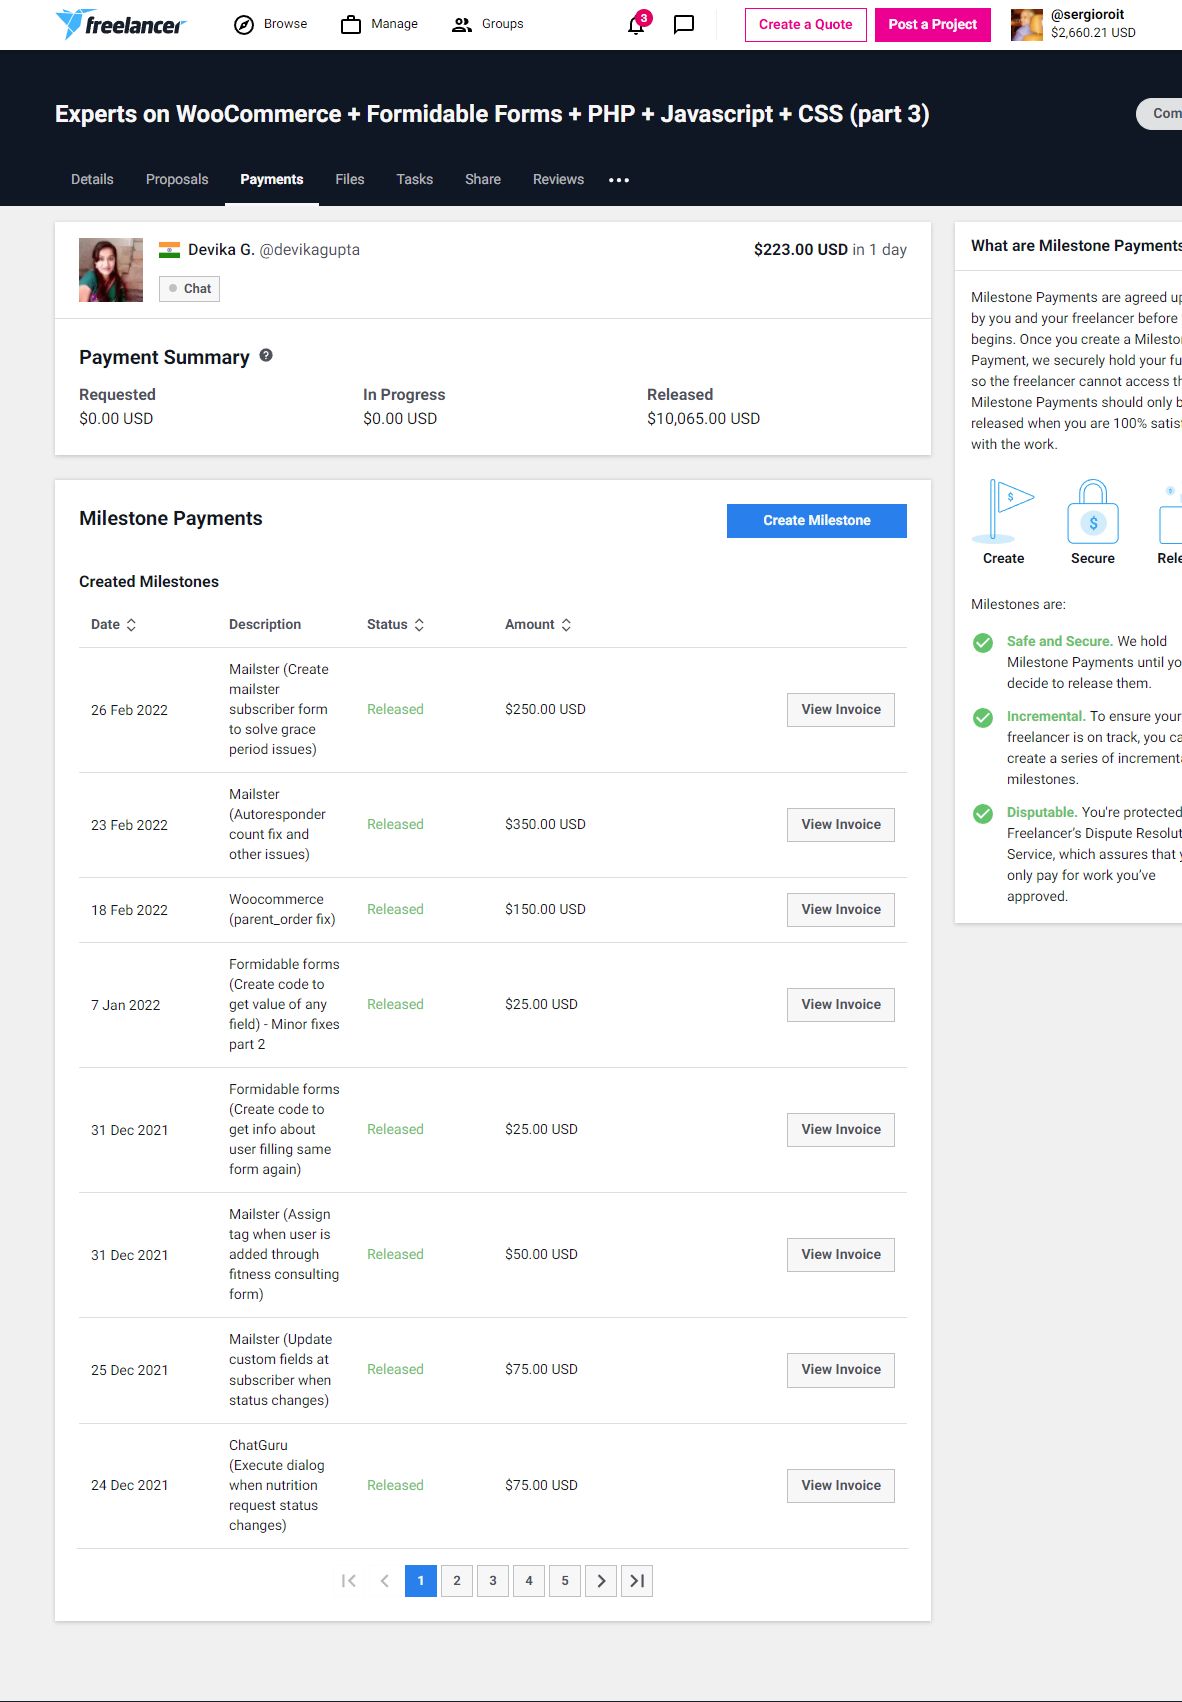View Invoice for 26 Feb 2022 milestone

[x=841, y=710]
